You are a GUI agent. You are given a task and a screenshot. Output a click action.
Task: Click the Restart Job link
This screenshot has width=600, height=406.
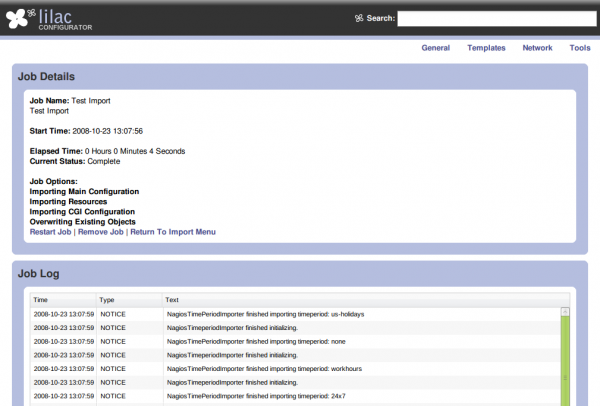[51, 232]
